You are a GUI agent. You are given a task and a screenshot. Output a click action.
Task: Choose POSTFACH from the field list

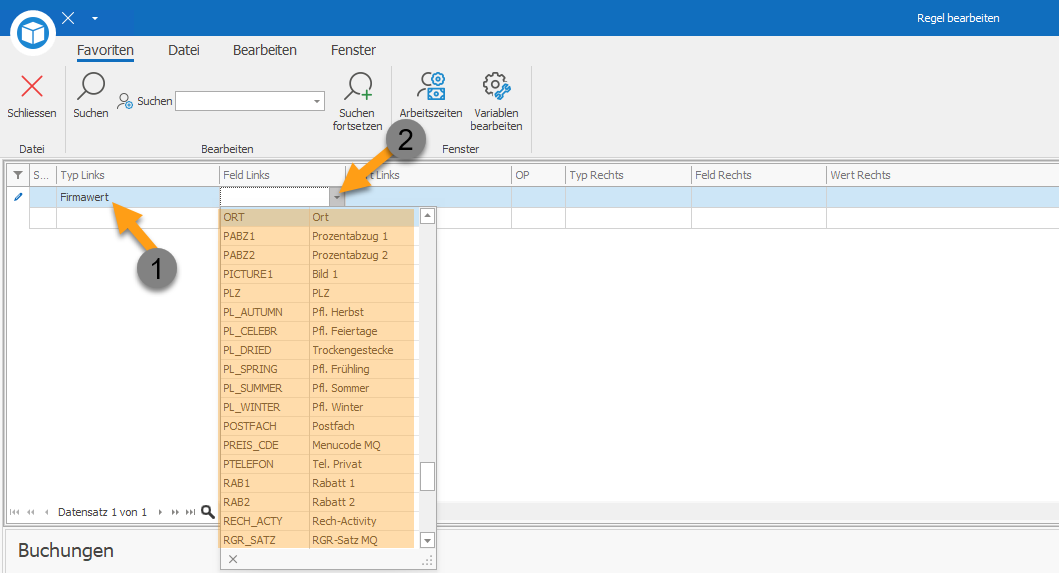(x=317, y=426)
